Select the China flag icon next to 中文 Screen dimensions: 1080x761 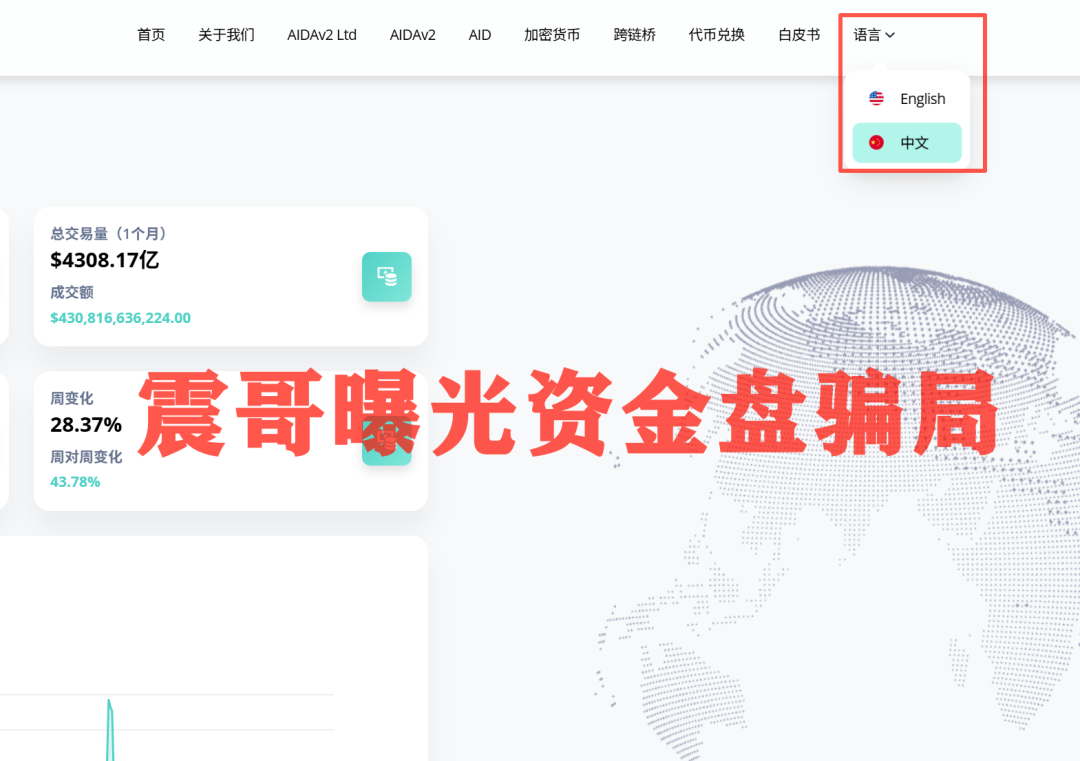point(875,142)
